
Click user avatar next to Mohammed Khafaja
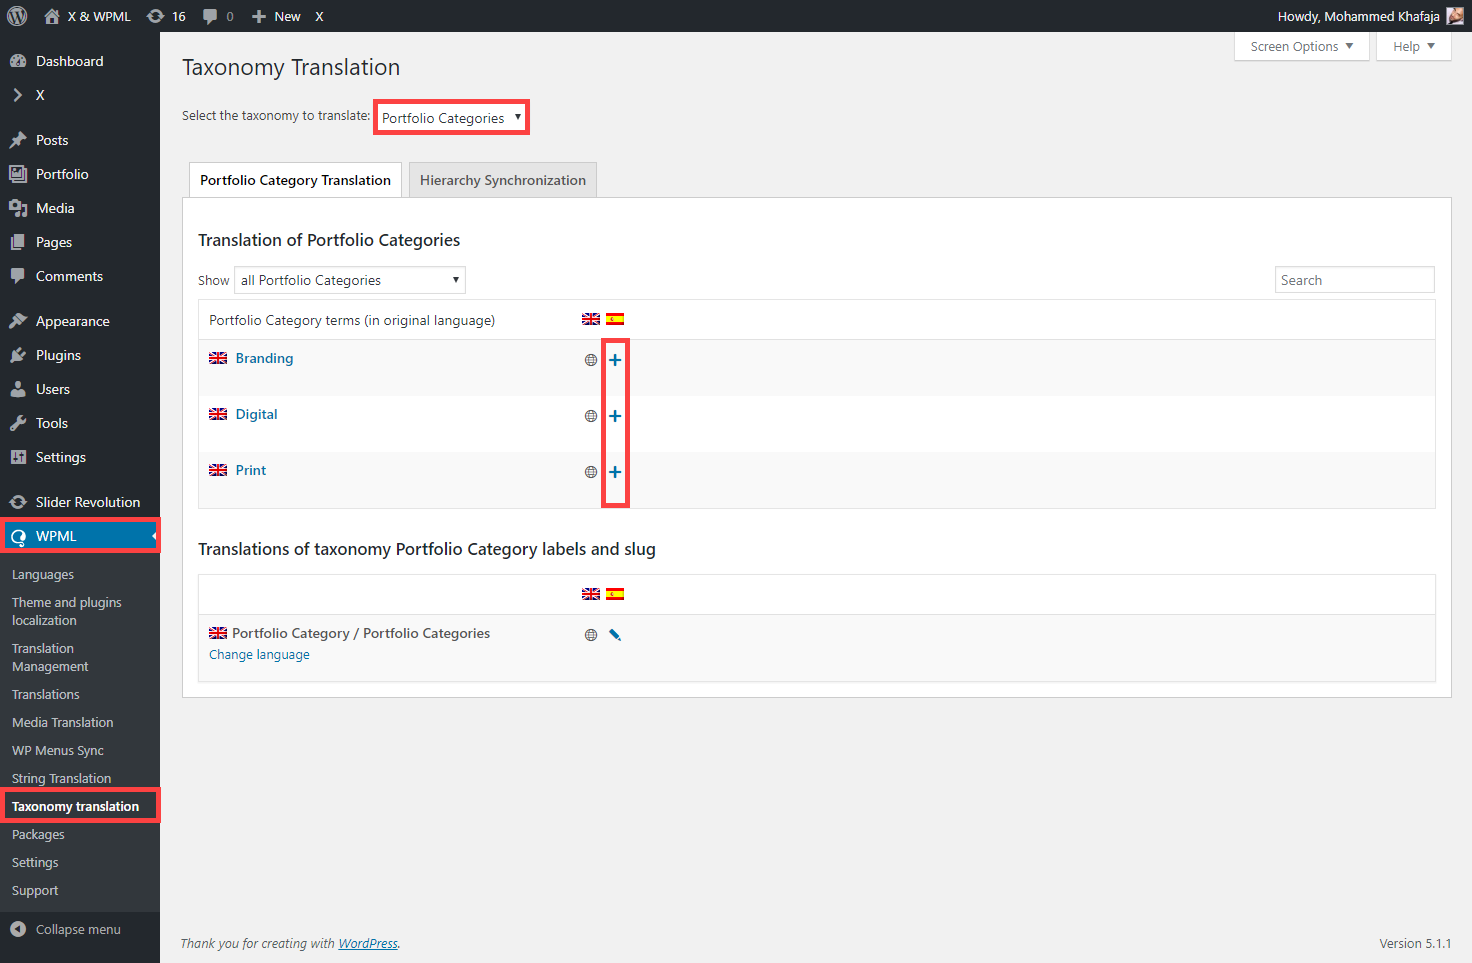click(1455, 16)
